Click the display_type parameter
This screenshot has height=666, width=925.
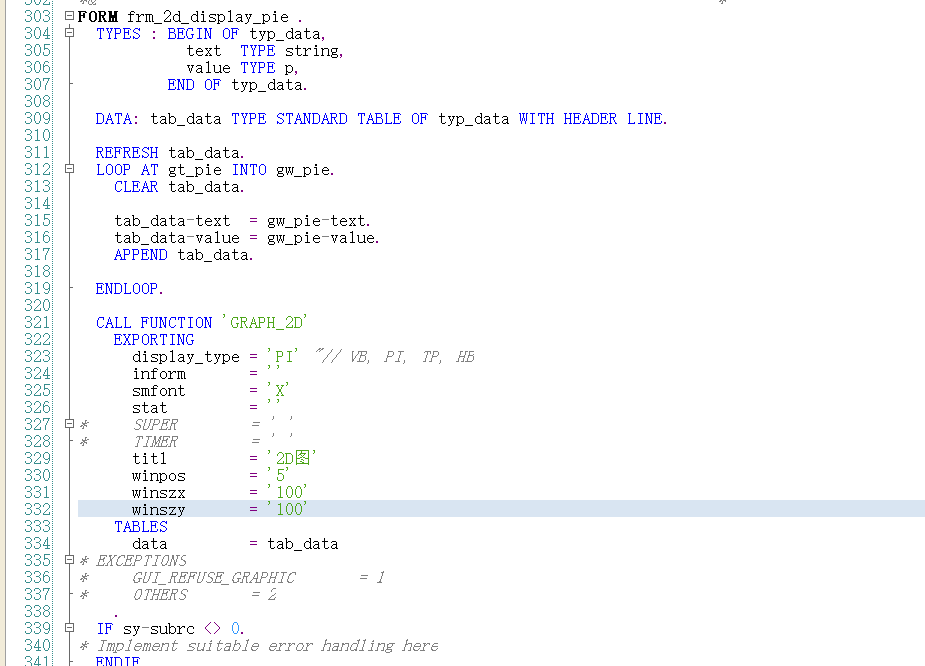tap(186, 357)
